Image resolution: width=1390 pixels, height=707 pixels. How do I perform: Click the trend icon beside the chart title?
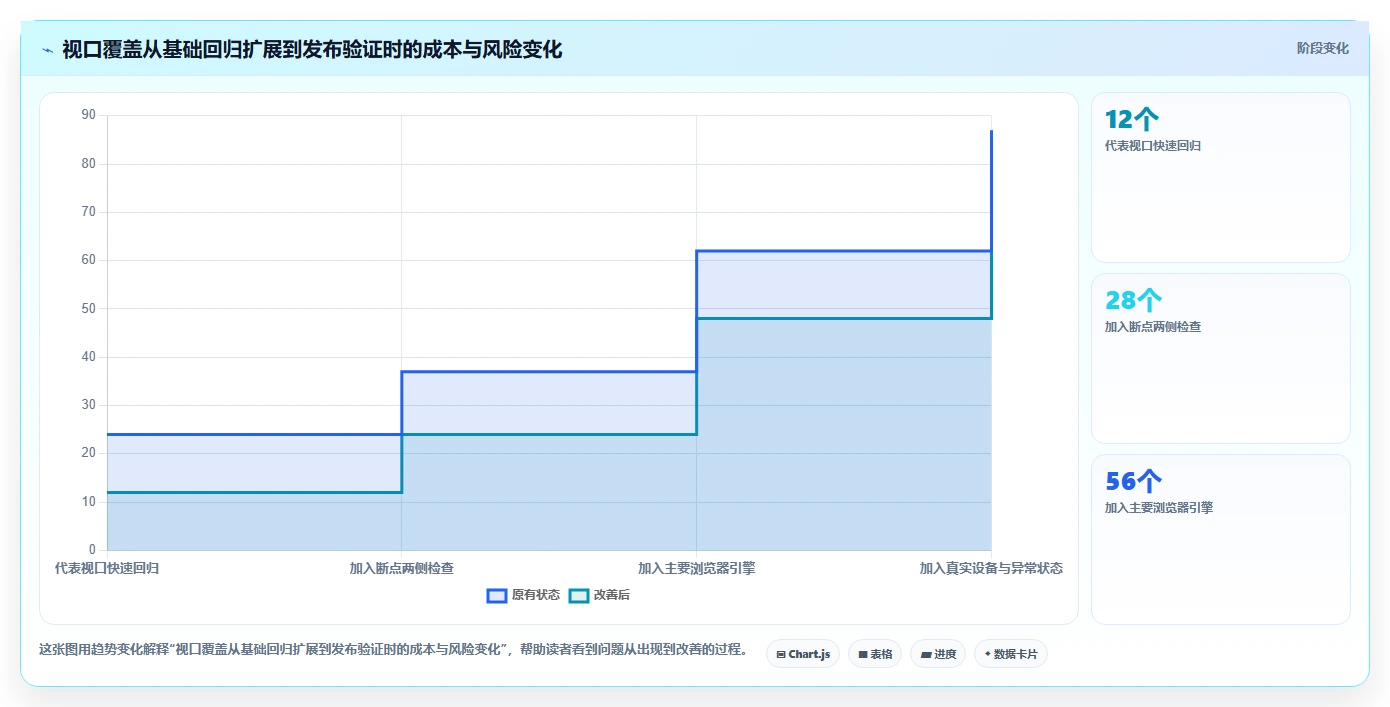[x=47, y=50]
